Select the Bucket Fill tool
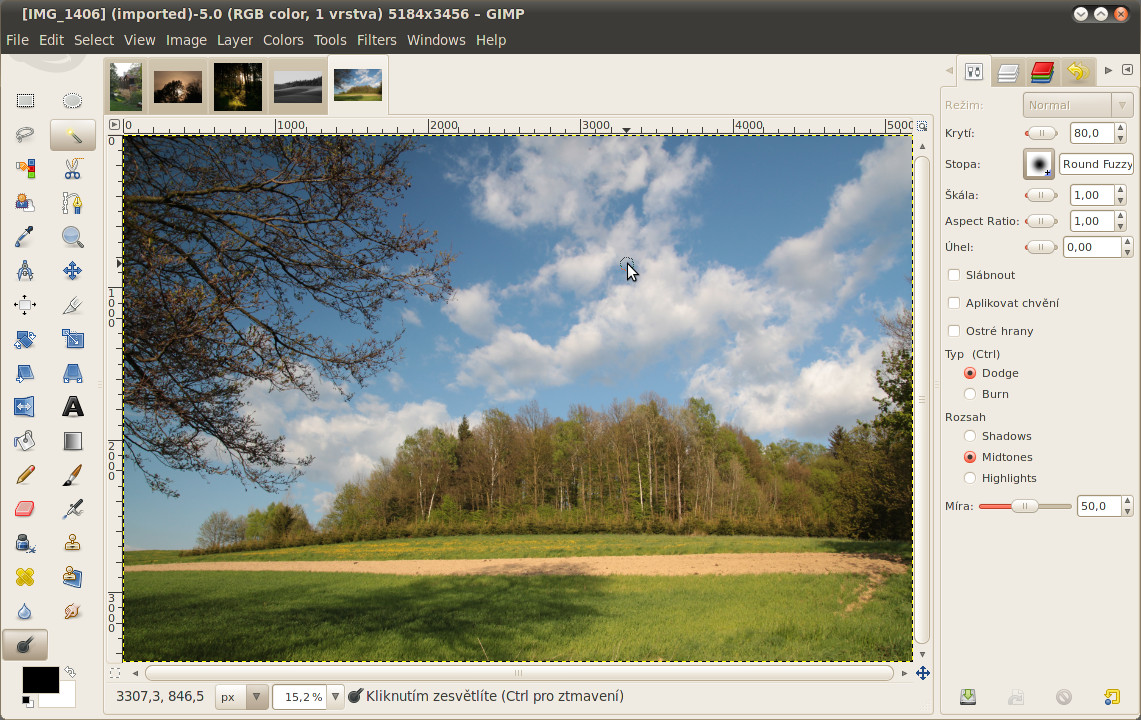 pyautogui.click(x=25, y=441)
